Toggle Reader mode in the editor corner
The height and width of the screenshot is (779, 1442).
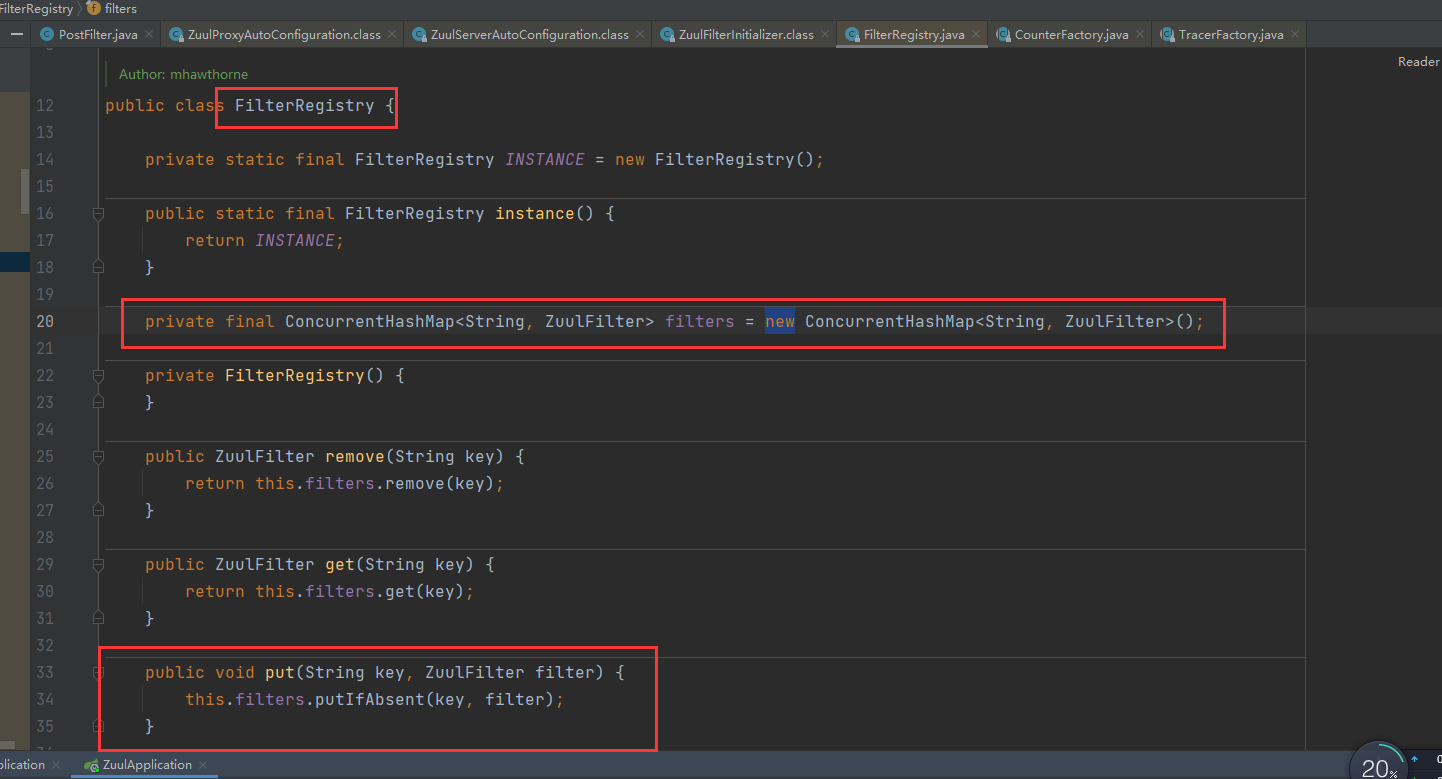tap(1418, 62)
